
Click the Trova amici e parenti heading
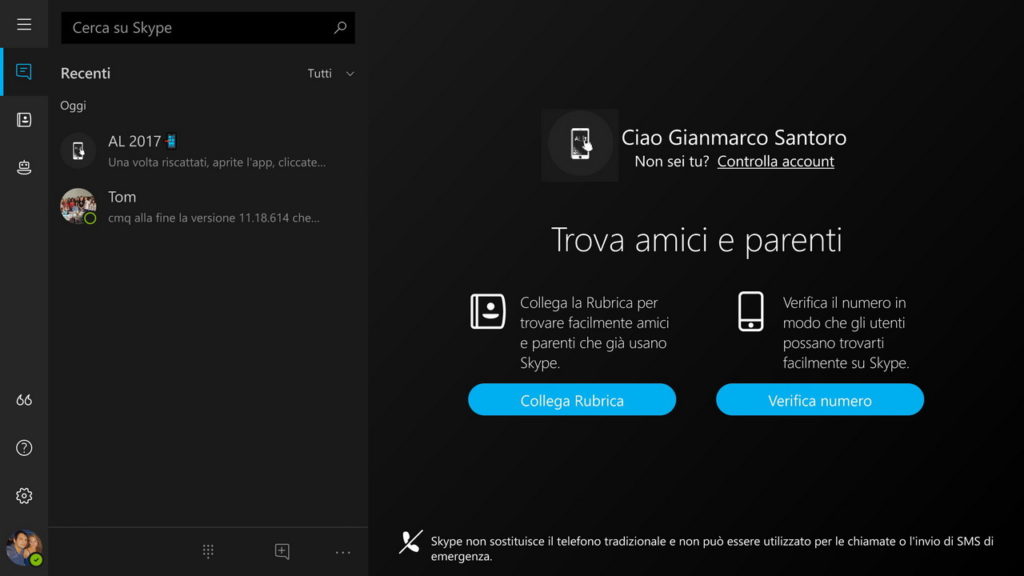[x=697, y=240]
